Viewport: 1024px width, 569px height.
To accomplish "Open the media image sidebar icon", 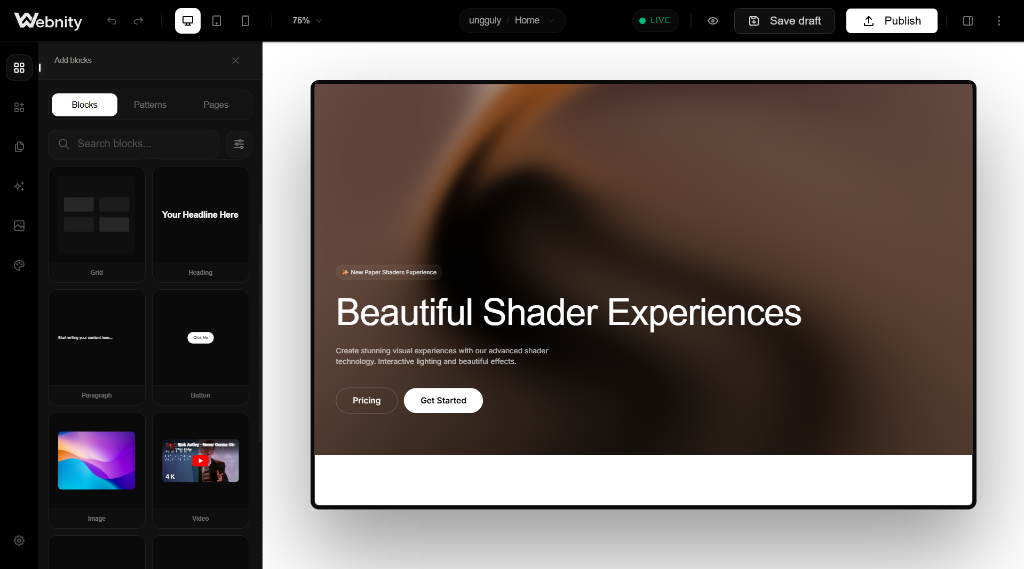I will click(x=19, y=225).
